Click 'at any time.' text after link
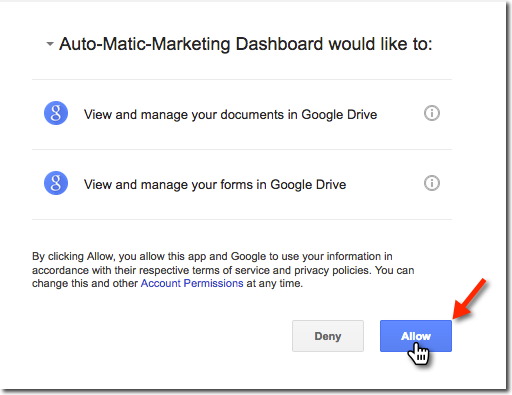Screen dimensions: 512x395 (275, 283)
